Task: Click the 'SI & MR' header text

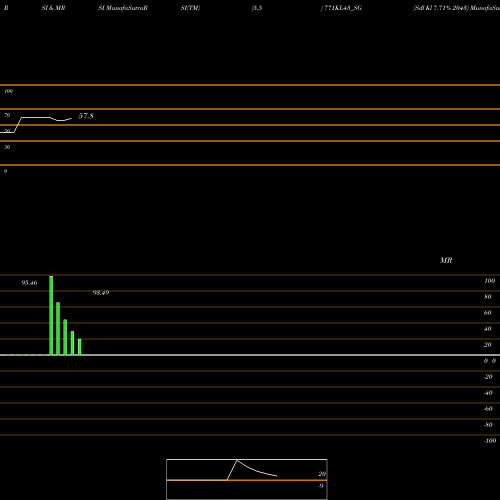Action: [x=53, y=8]
